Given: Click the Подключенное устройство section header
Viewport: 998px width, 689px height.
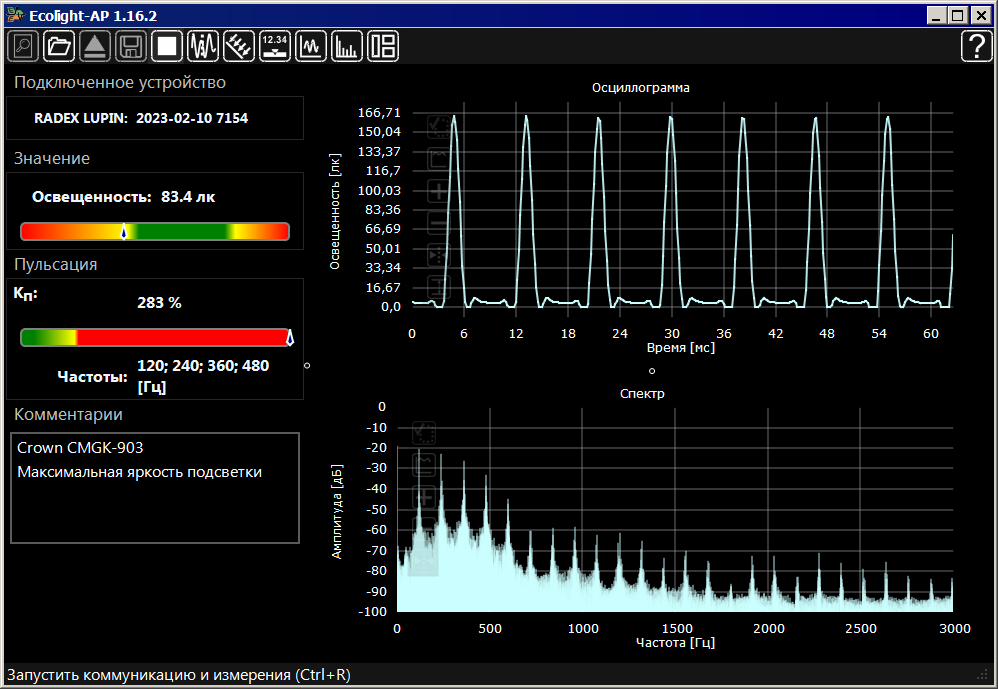Looking at the screenshot, I should (x=120, y=83).
